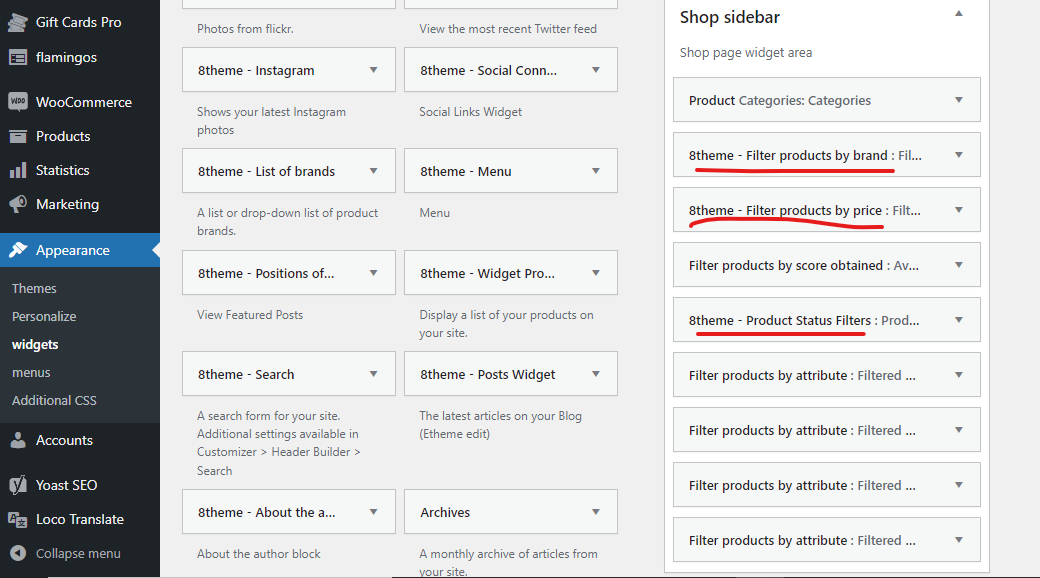Viewport: 1040px width, 578px height.
Task: Click the Accounts user icon
Action: (x=18, y=440)
